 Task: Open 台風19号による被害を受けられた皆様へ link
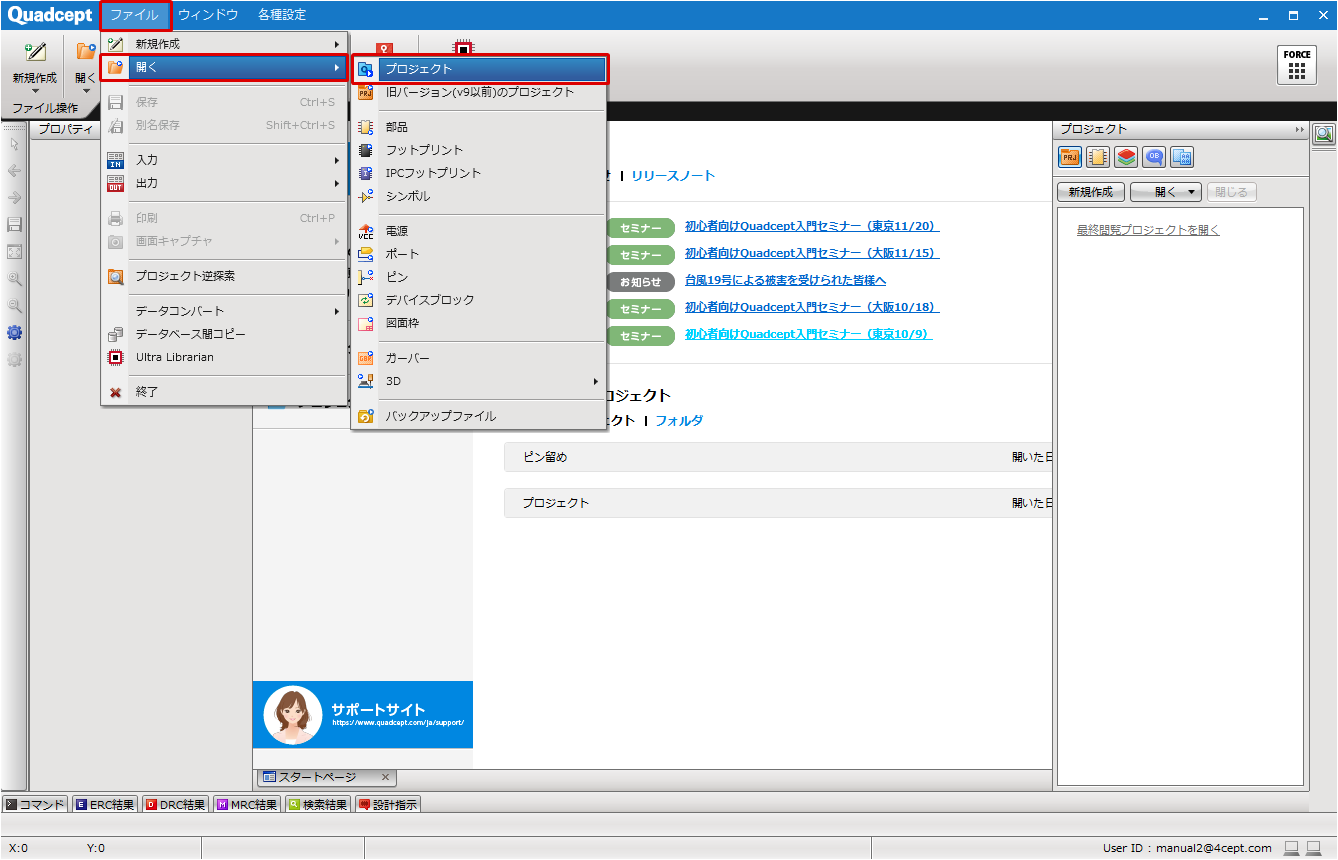(785, 280)
